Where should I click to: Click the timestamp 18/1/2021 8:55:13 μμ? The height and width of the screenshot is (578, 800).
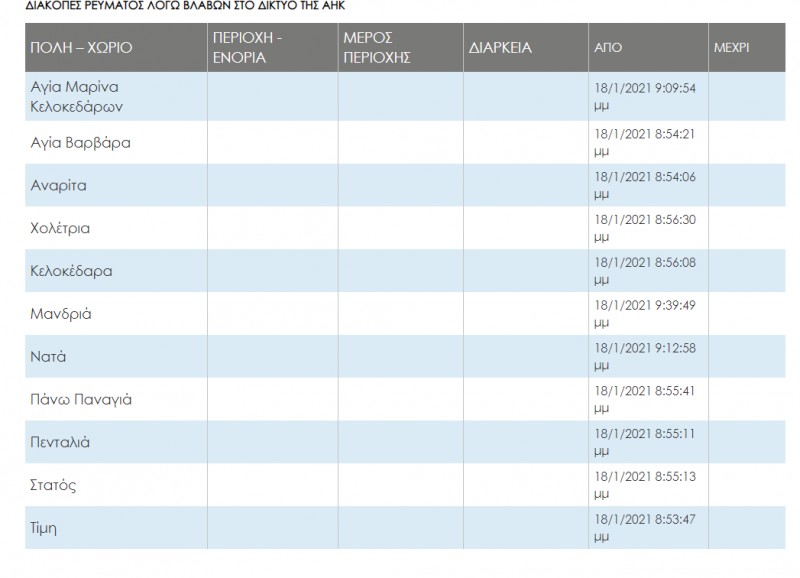pos(645,485)
